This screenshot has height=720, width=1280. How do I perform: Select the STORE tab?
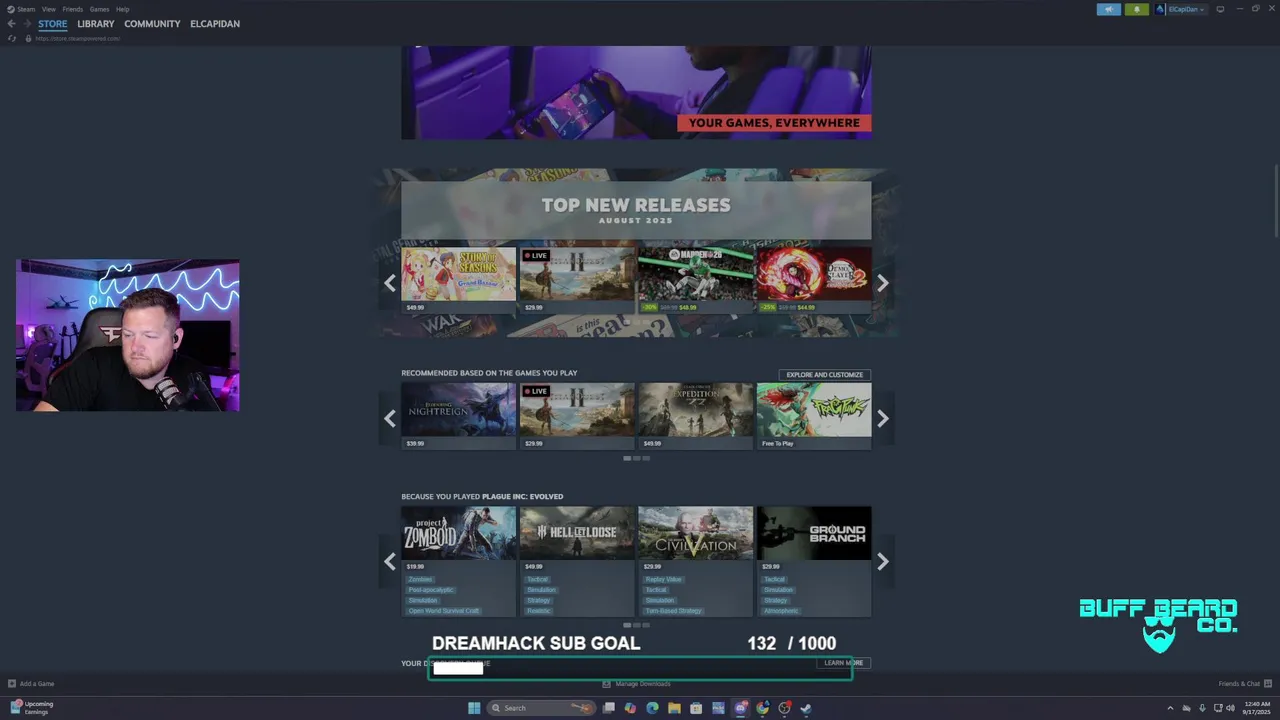click(53, 24)
